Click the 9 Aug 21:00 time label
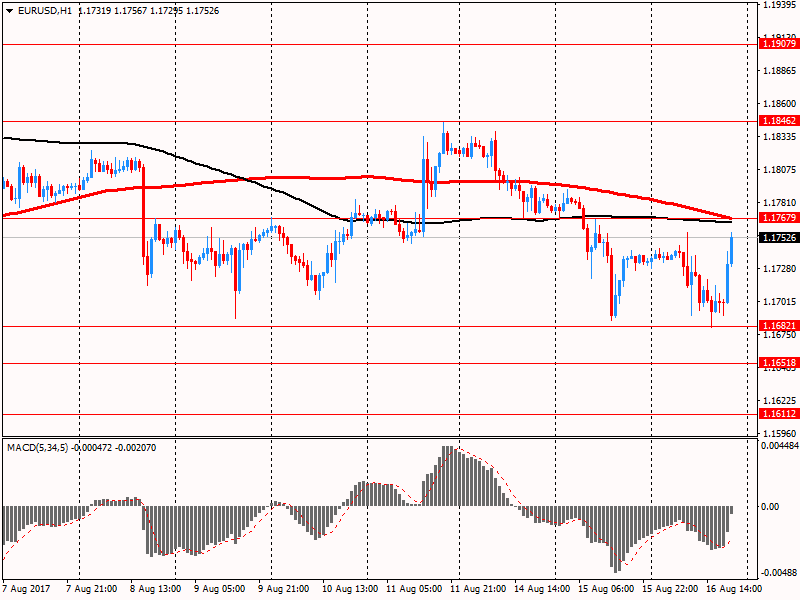This screenshot has height=600, width=800. 284,589
